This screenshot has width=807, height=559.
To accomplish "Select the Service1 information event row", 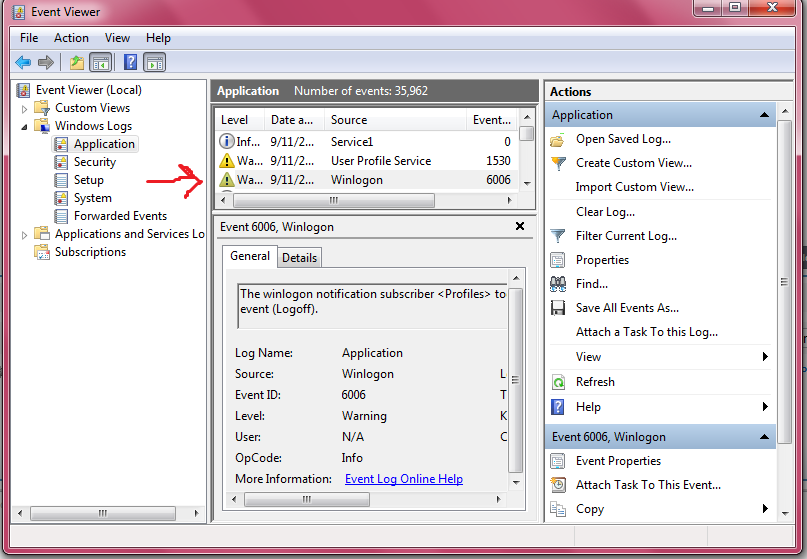I will (x=366, y=142).
